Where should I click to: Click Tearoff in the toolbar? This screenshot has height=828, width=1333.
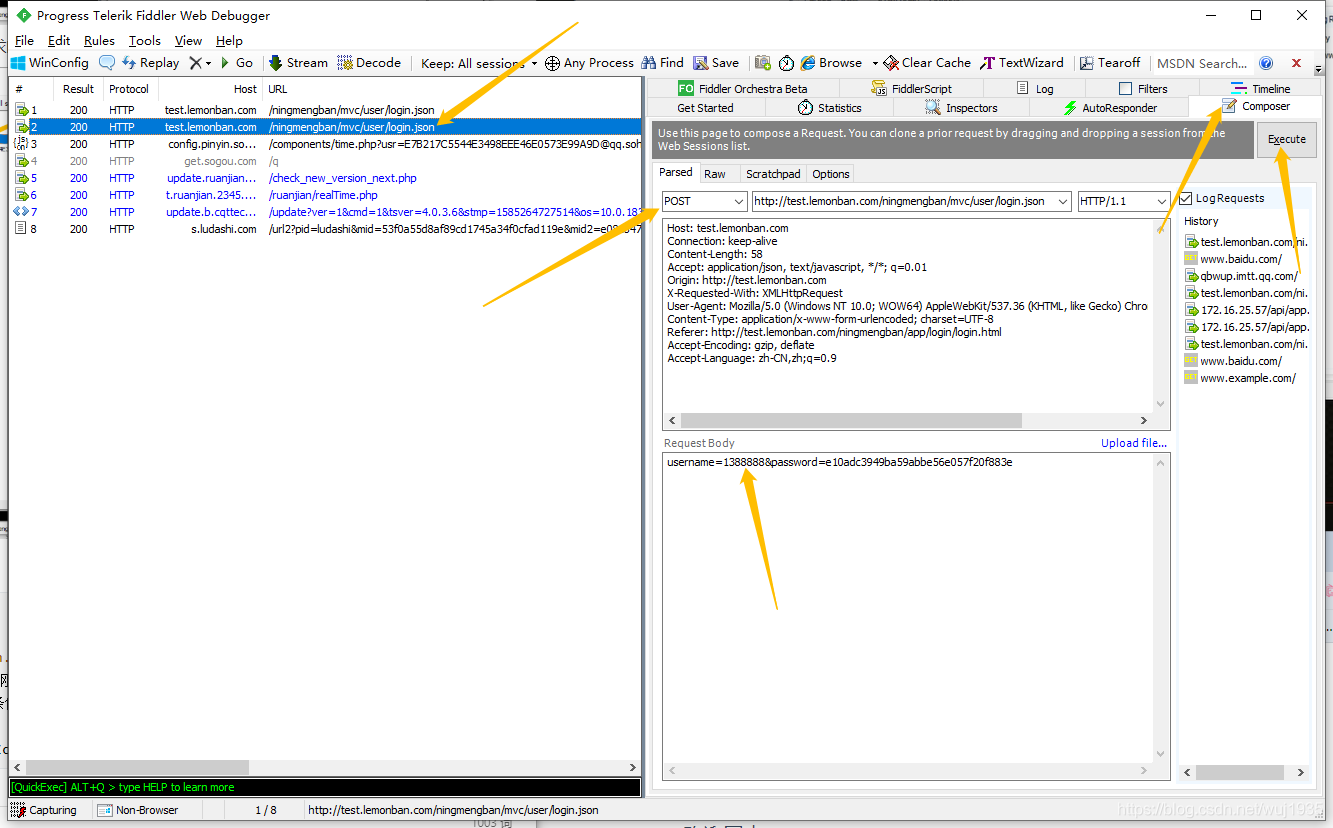click(1109, 62)
